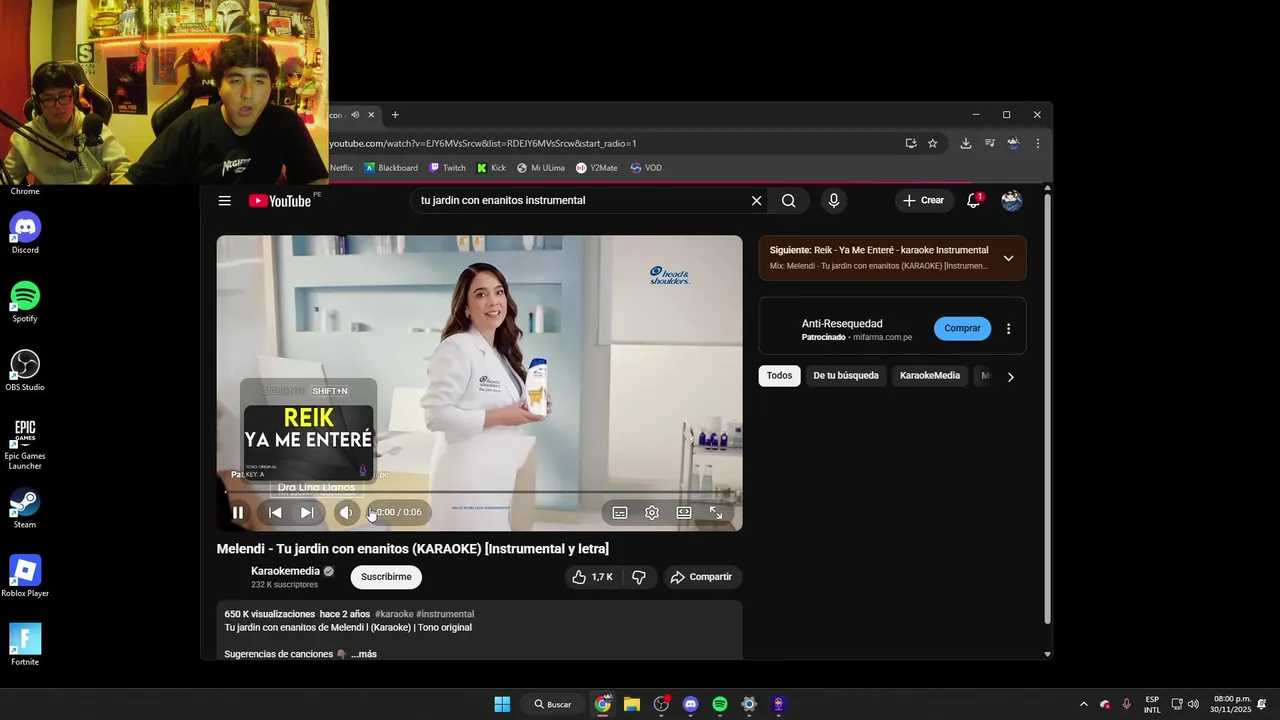Viewport: 1280px width, 720px height.
Task: Open the Kick bookmark
Action: coord(491,168)
